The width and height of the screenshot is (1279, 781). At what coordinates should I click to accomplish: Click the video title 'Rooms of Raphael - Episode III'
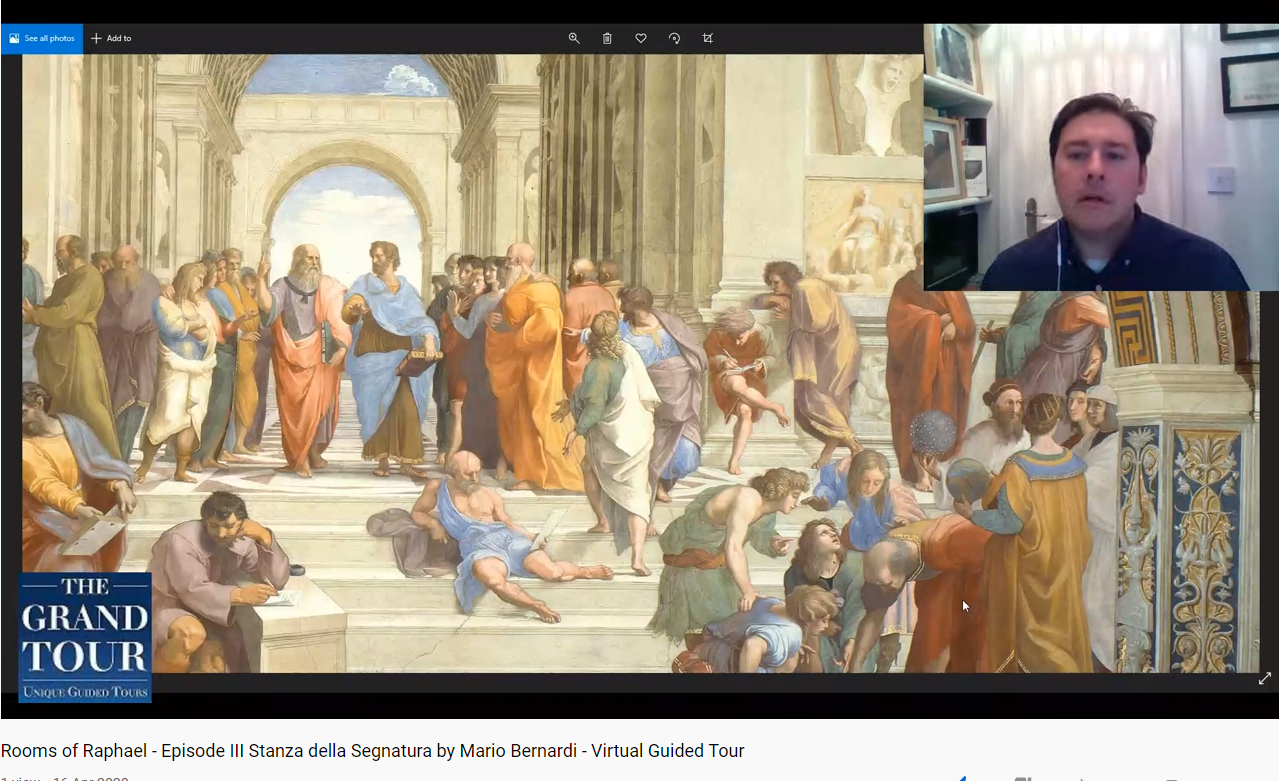372,751
